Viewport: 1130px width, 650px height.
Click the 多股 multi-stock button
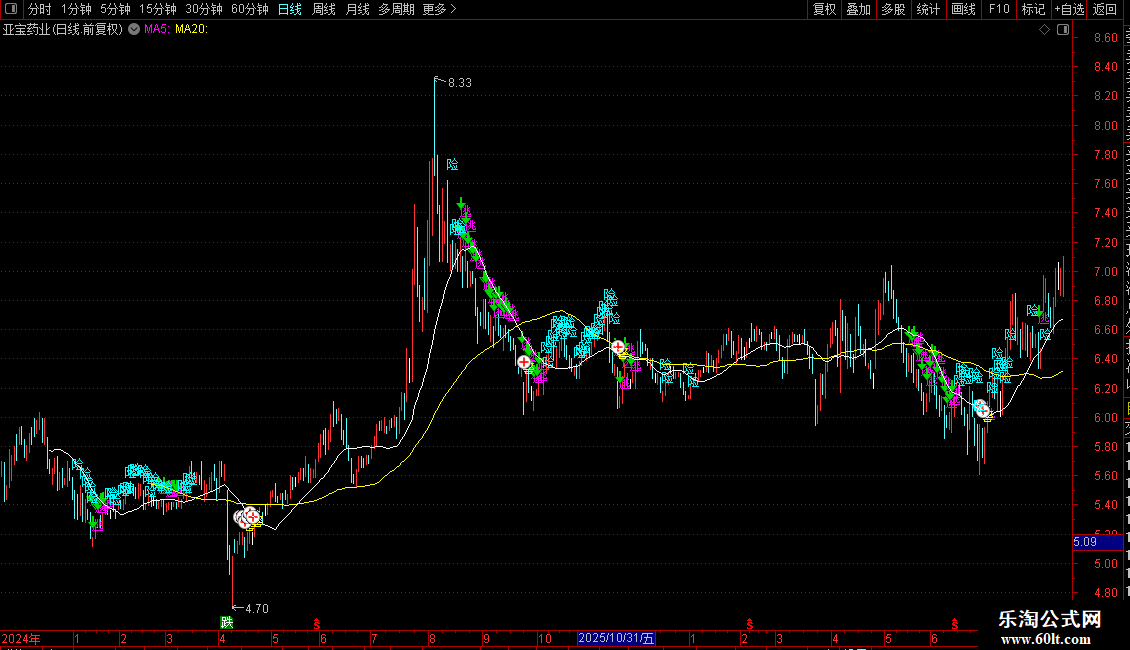(x=893, y=9)
